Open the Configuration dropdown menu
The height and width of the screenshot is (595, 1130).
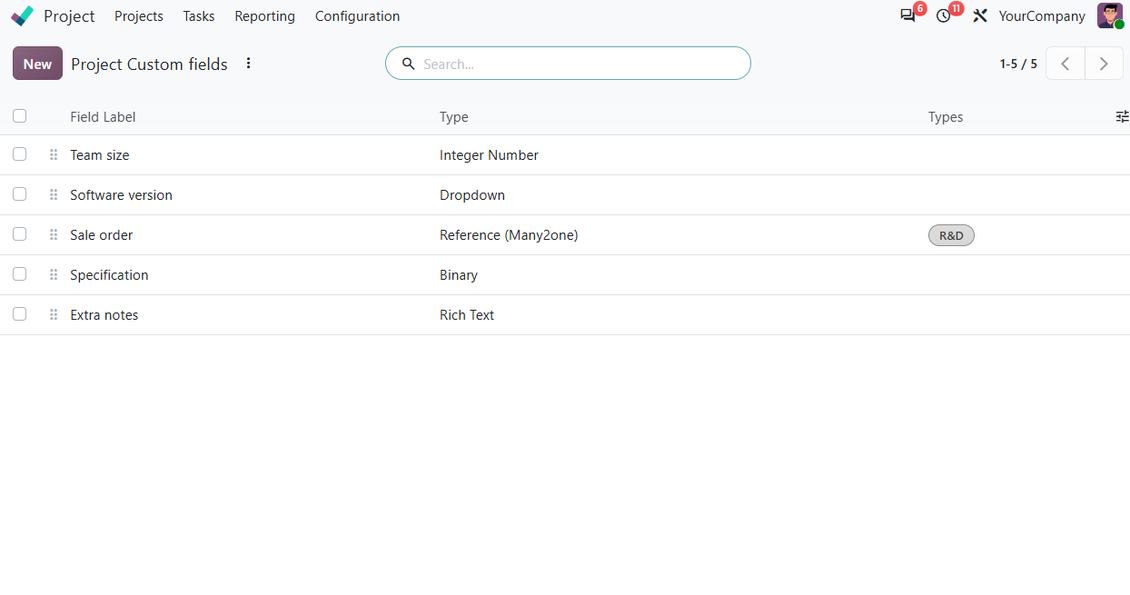[357, 16]
